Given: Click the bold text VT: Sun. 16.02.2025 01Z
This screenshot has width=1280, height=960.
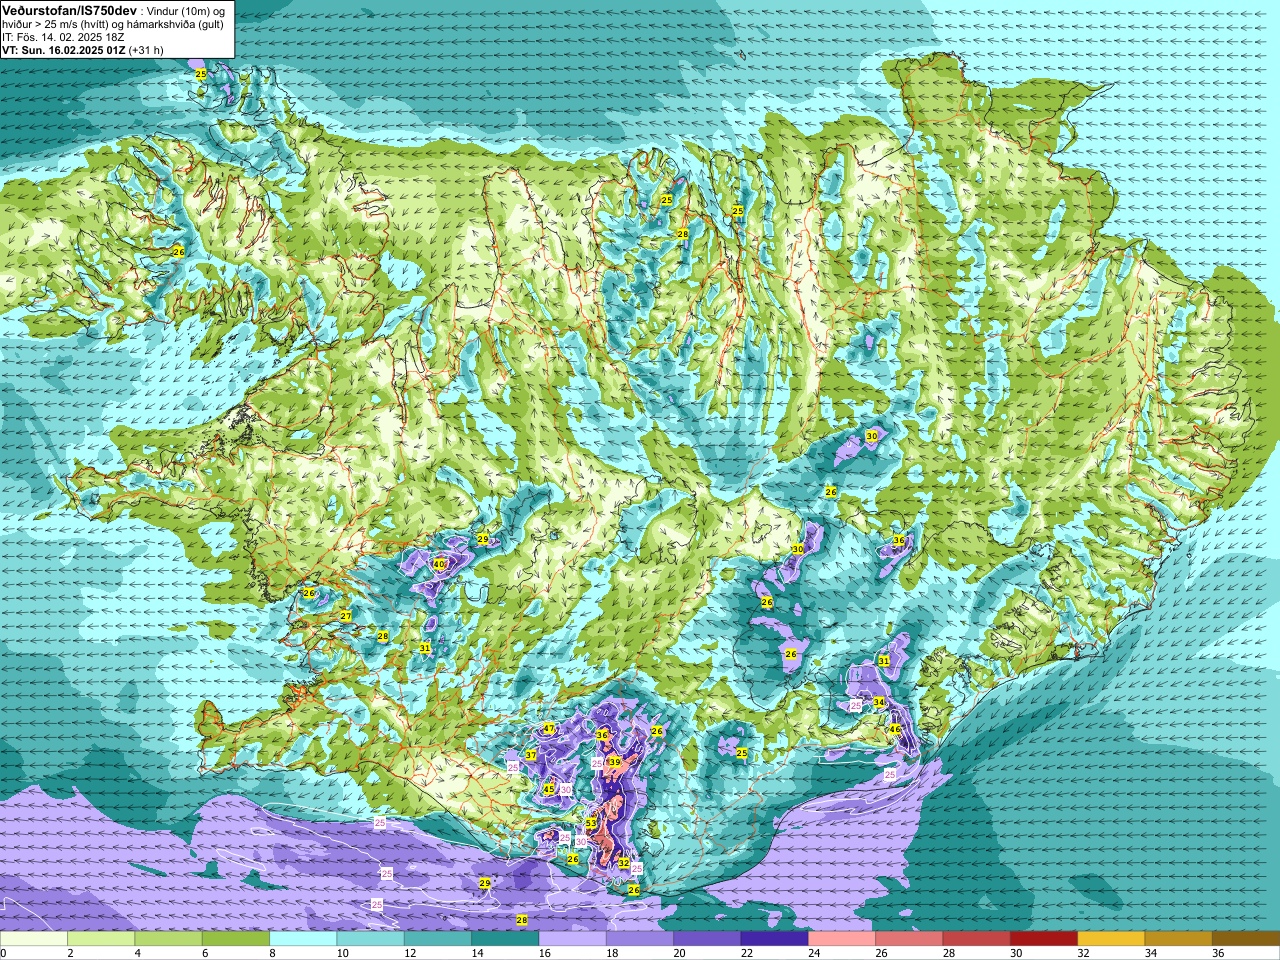Looking at the screenshot, I should pos(63,50).
